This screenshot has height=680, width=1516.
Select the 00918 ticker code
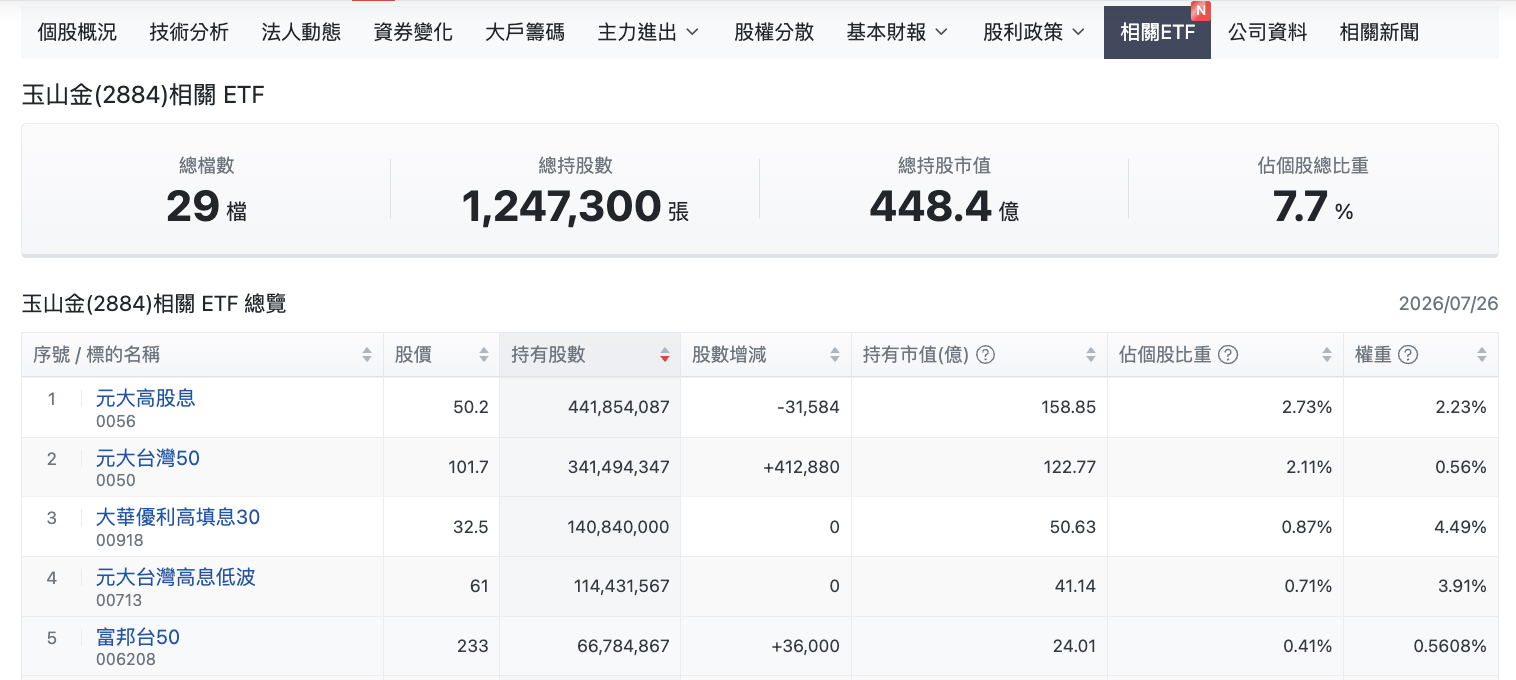click(x=120, y=540)
